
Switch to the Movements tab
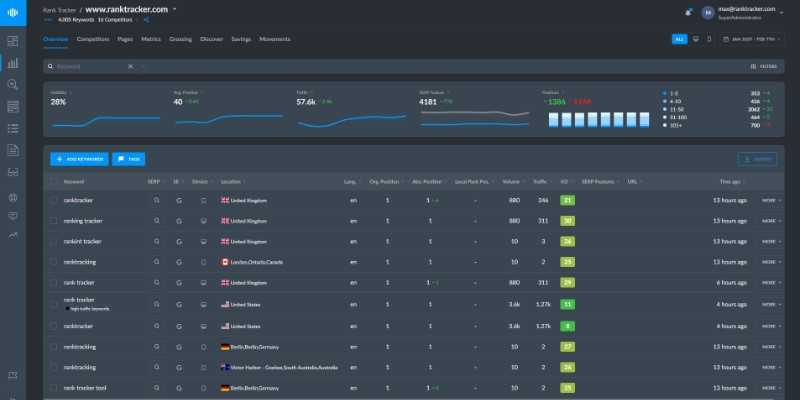tap(275, 39)
